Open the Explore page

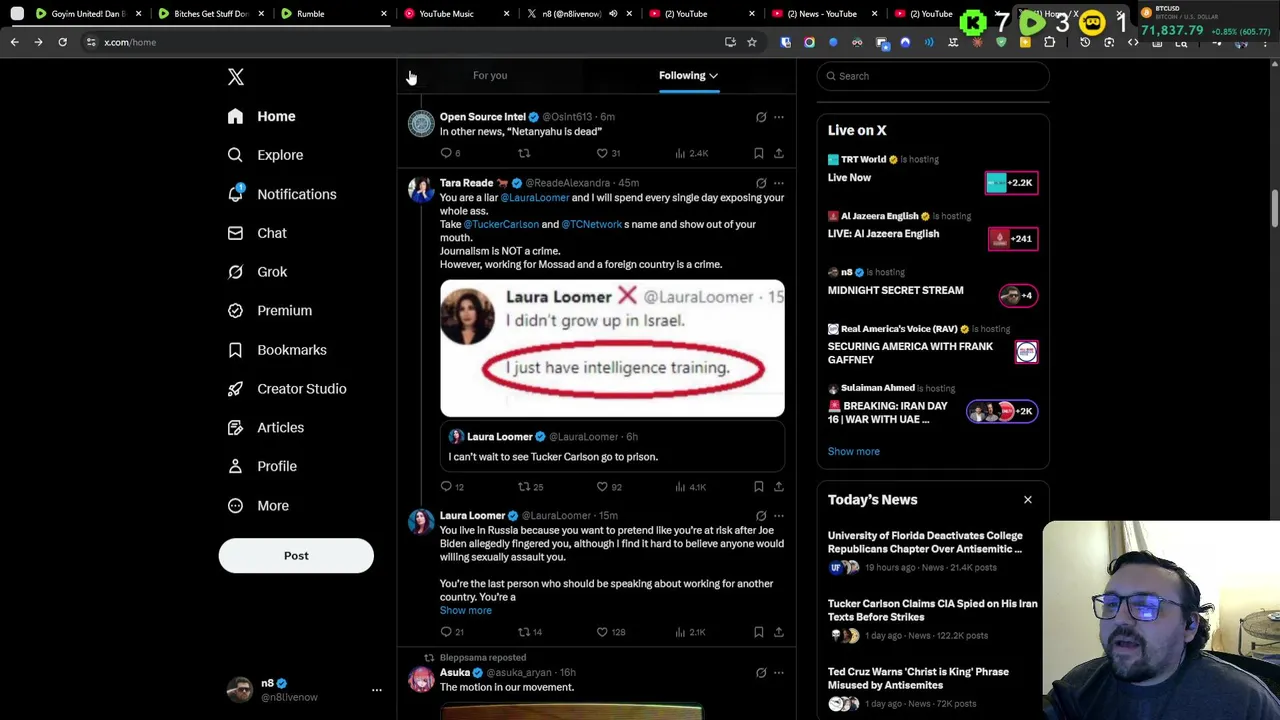pos(265,155)
